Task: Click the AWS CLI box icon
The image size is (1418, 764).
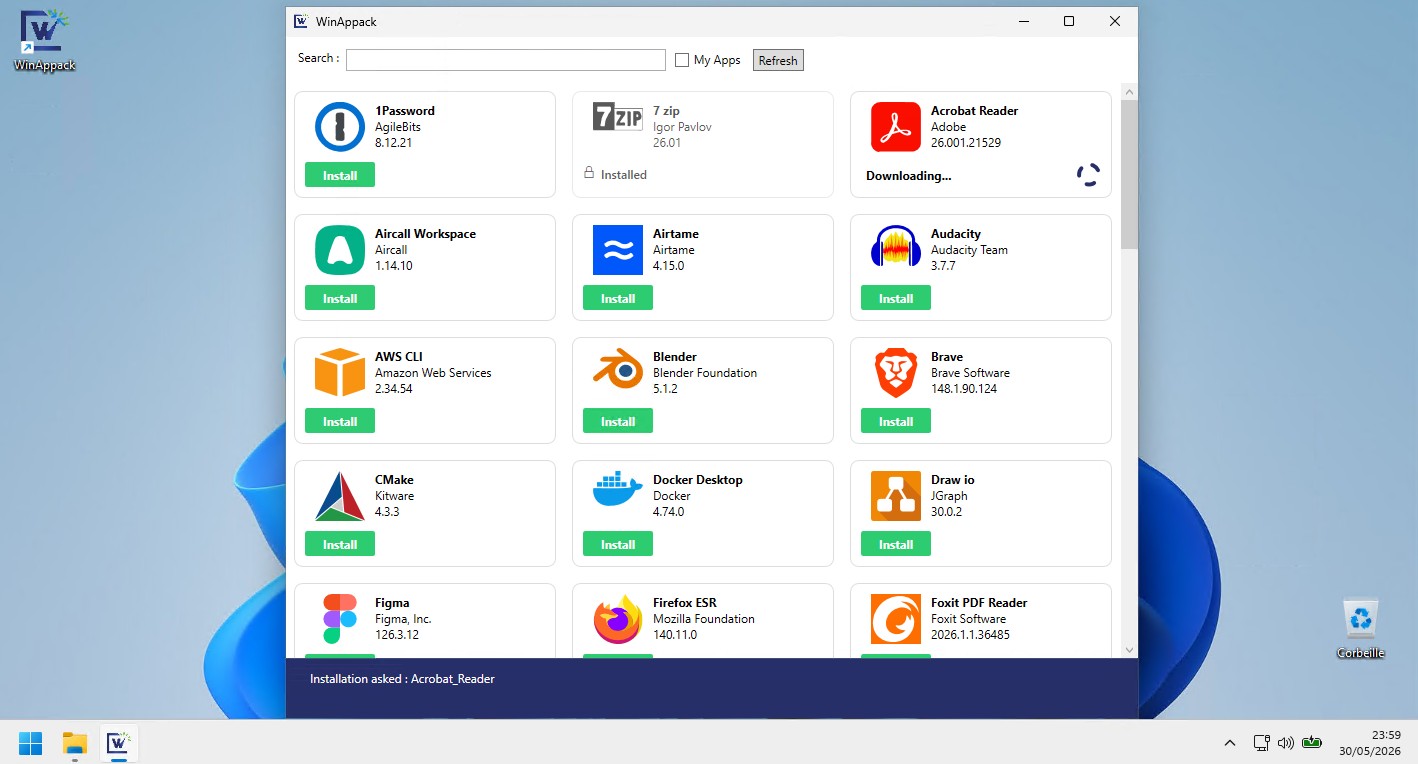Action: [x=340, y=372]
